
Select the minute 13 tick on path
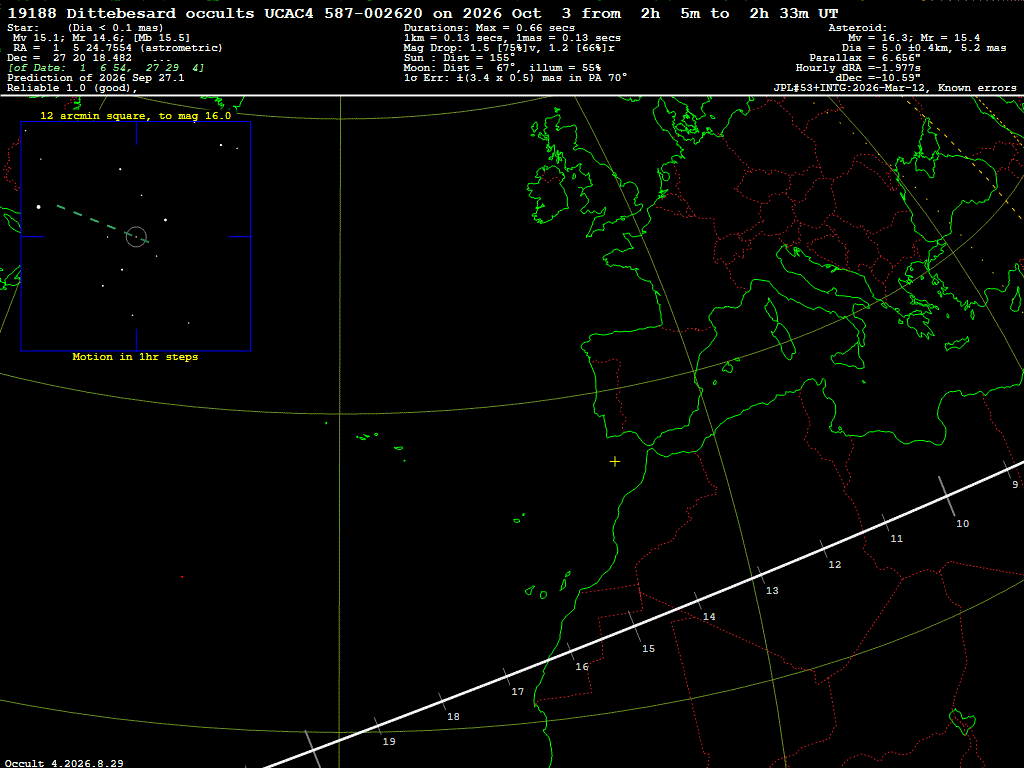tap(761, 575)
